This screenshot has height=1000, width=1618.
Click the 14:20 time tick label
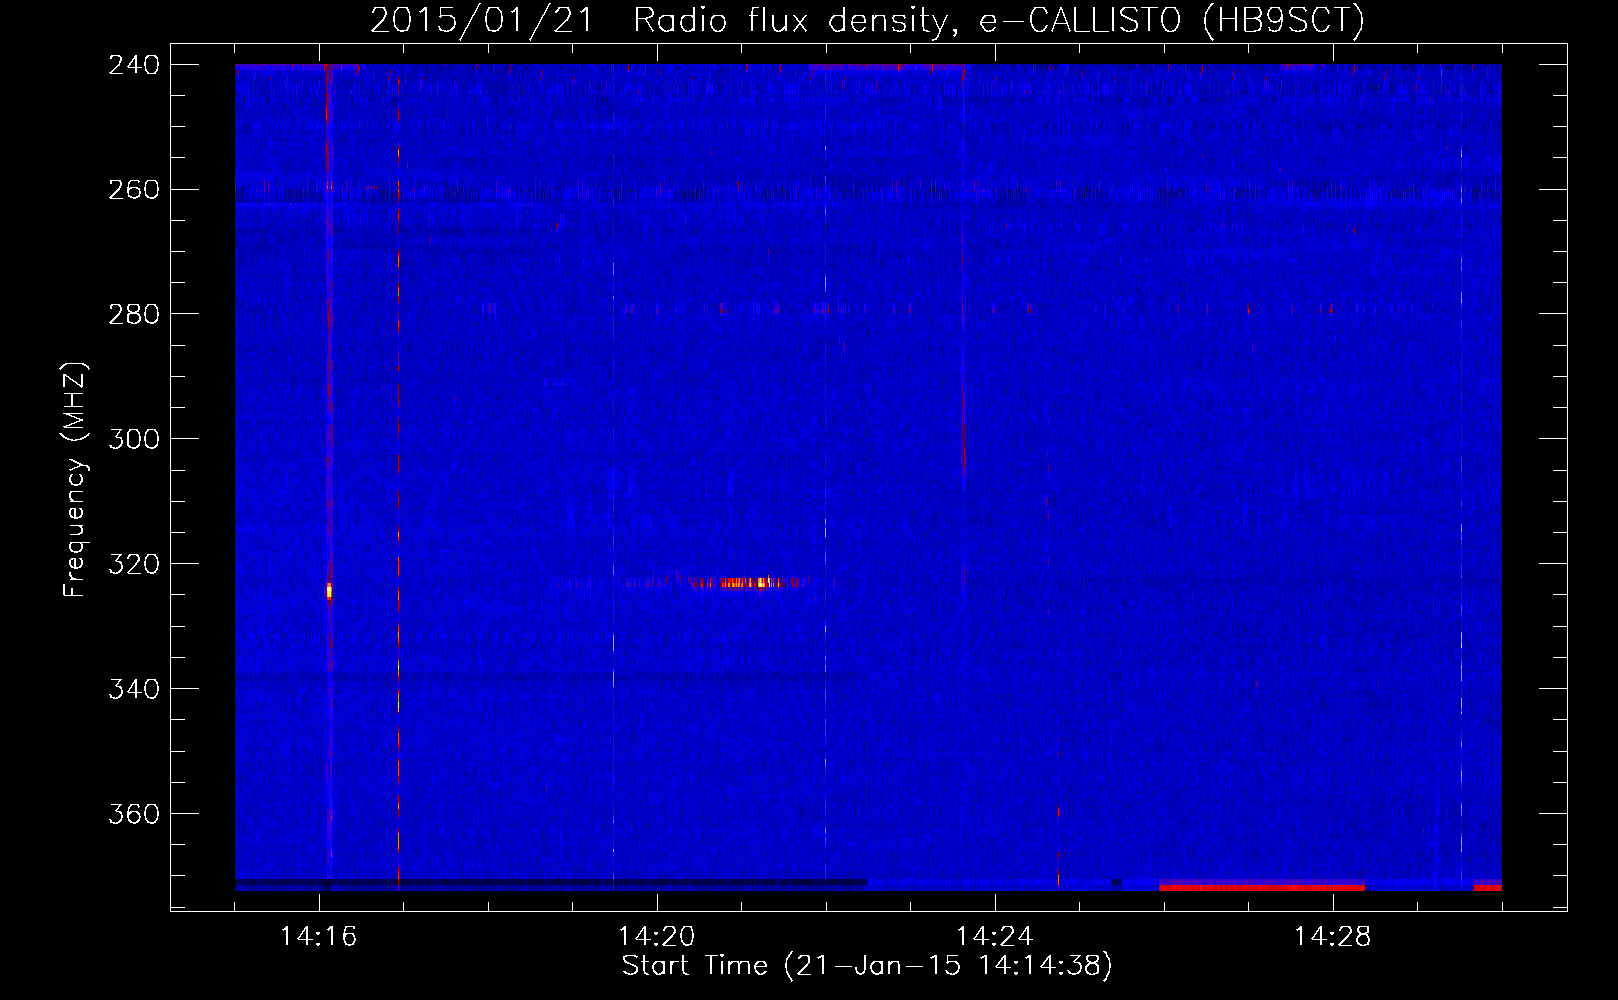coord(657,937)
